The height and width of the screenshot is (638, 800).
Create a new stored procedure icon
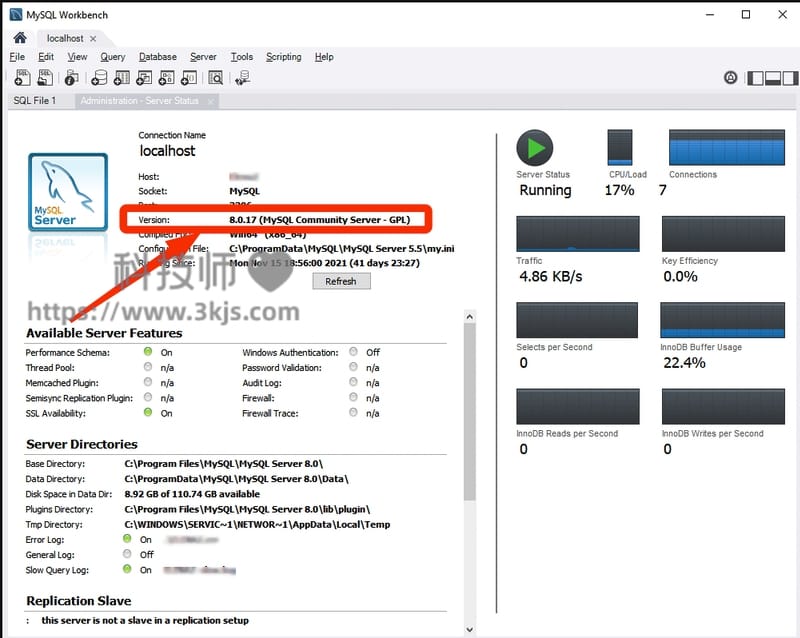click(x=166, y=78)
